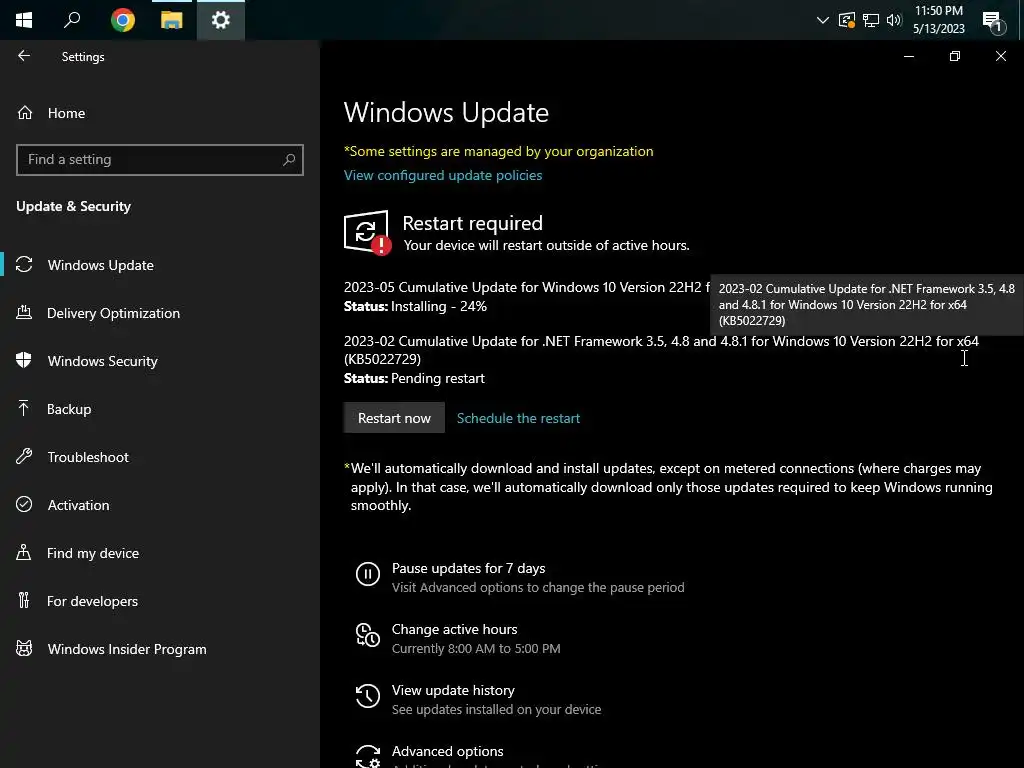
Task: Open the volume speaker tray icon
Action: pos(894,20)
